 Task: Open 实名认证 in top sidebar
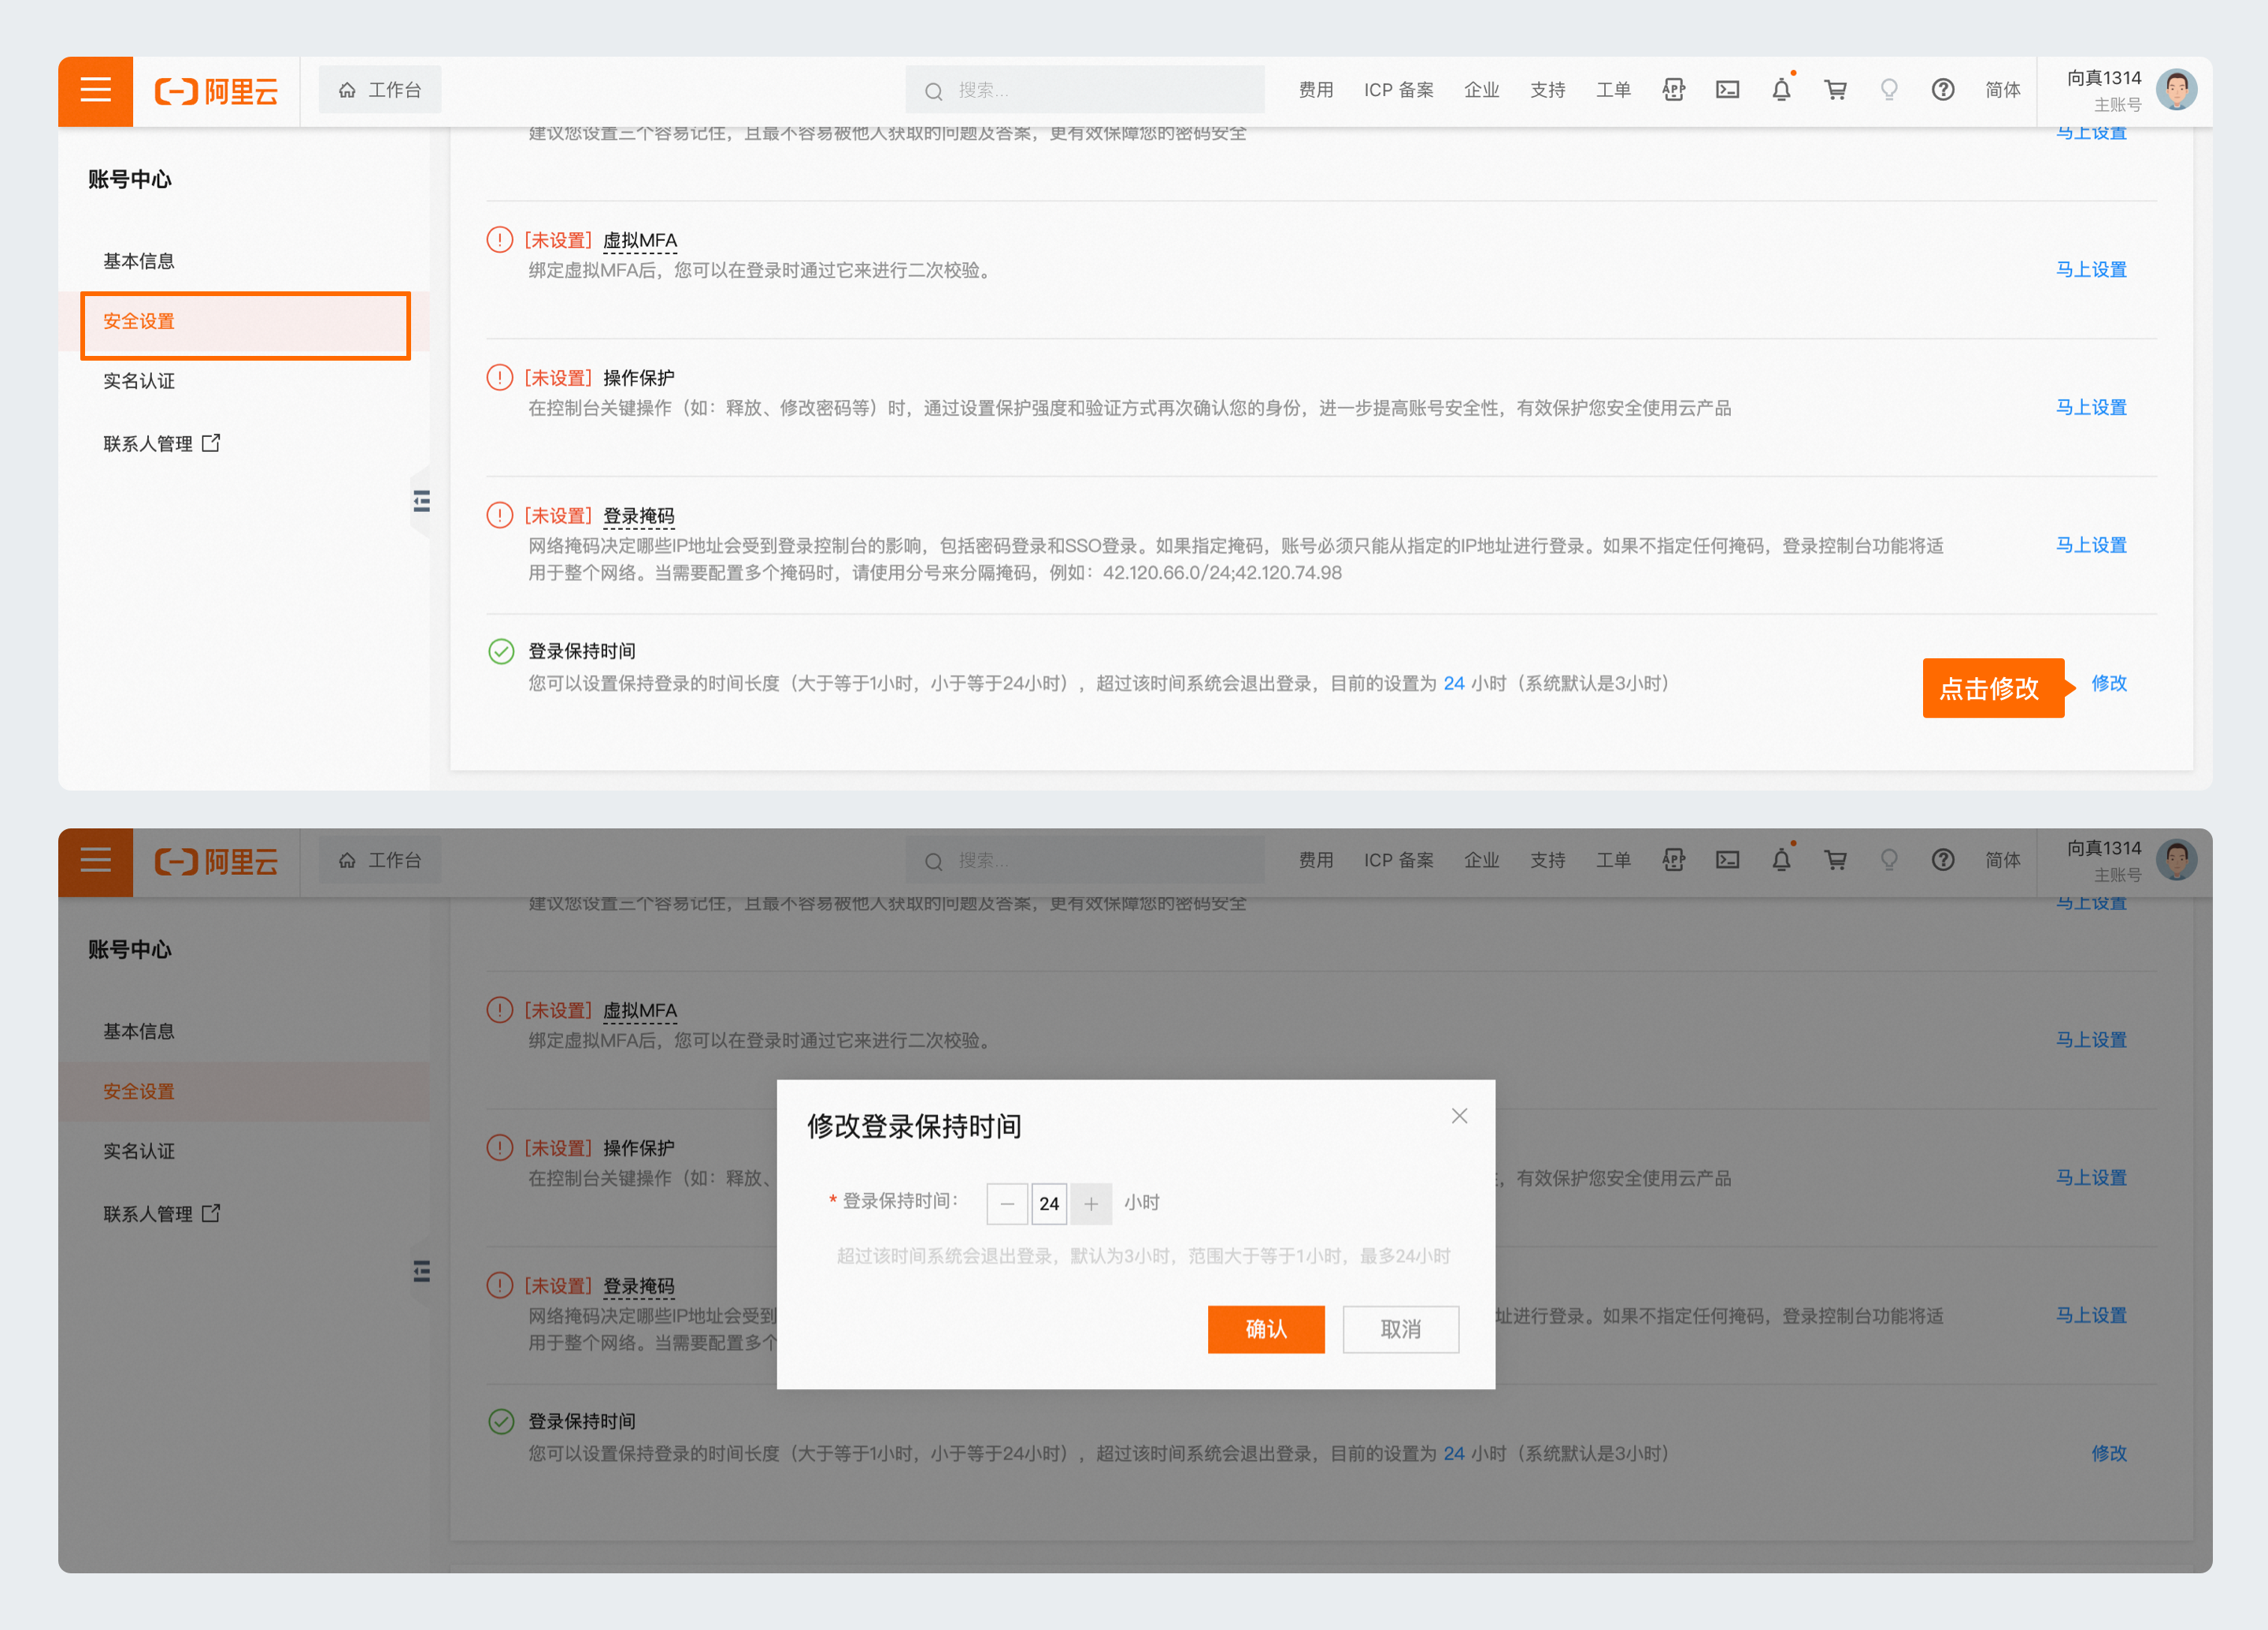[x=139, y=381]
